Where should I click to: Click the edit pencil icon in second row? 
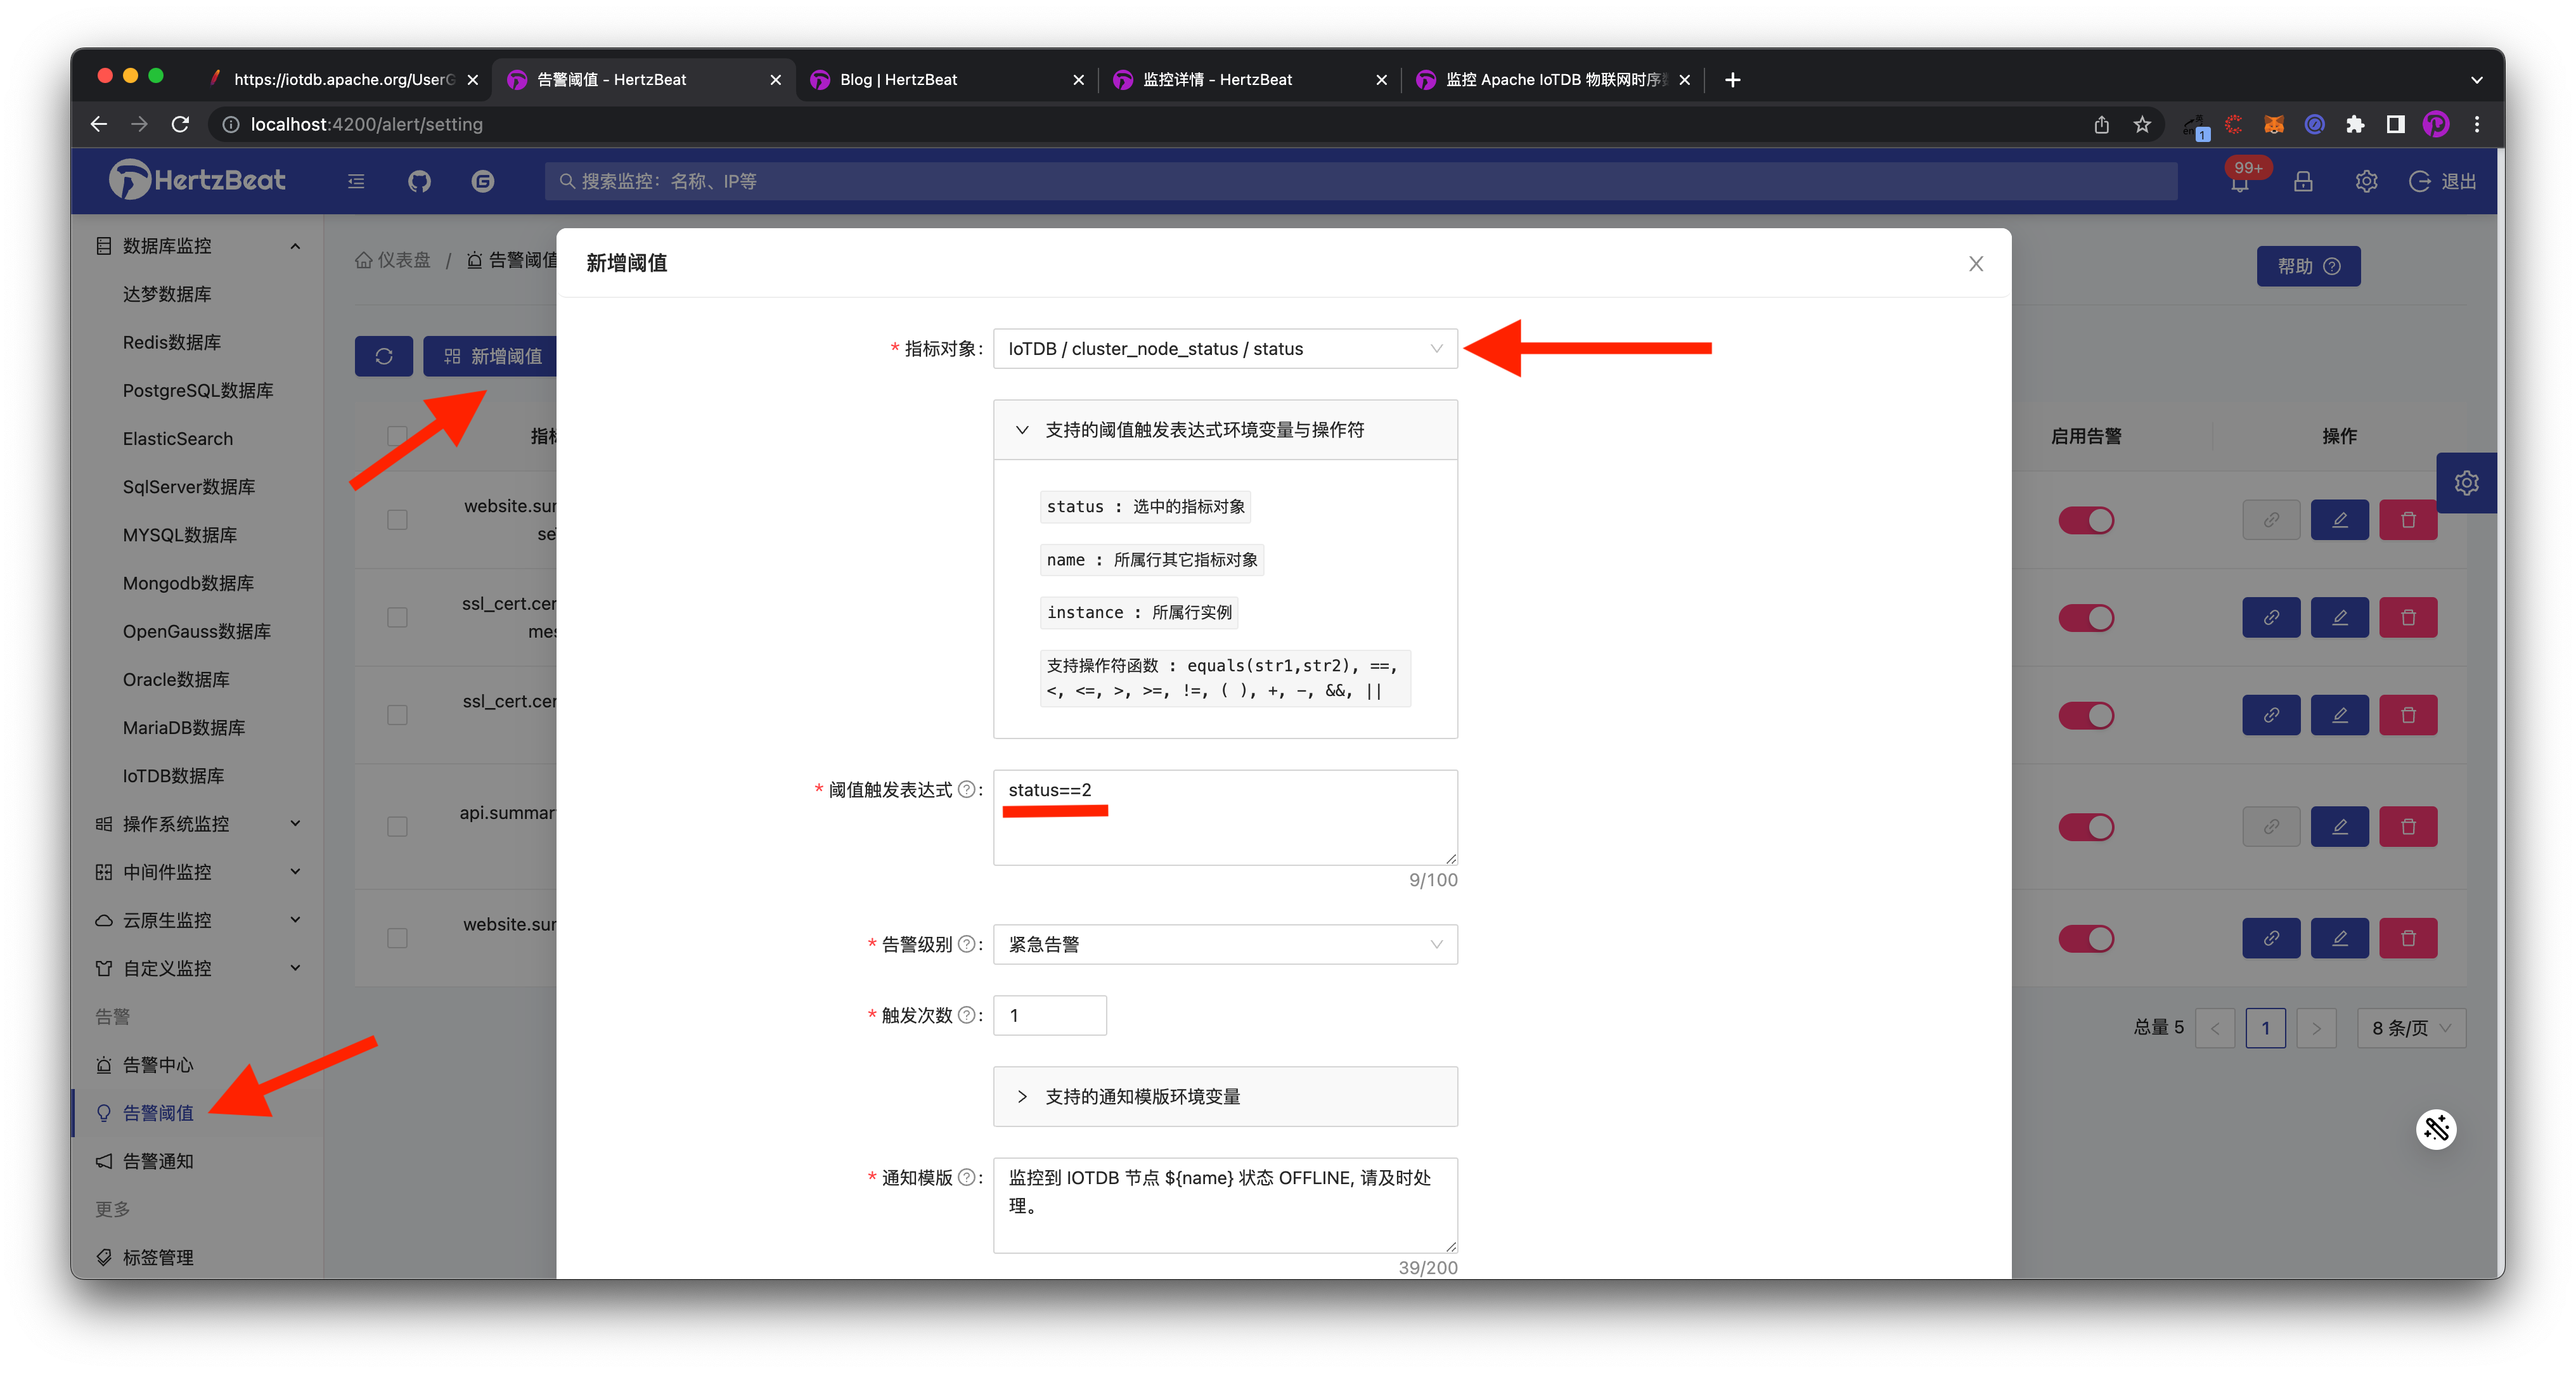(x=2339, y=618)
